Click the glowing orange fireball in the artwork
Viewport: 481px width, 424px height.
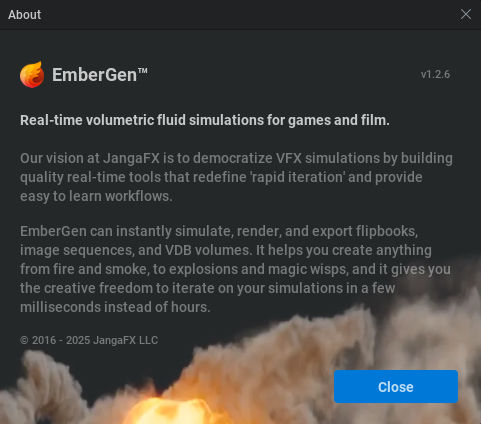(170, 411)
